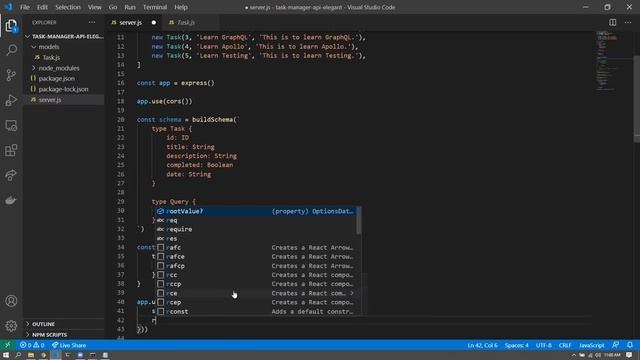
Task: Change file encoding UTF-8
Action: pos(544,345)
